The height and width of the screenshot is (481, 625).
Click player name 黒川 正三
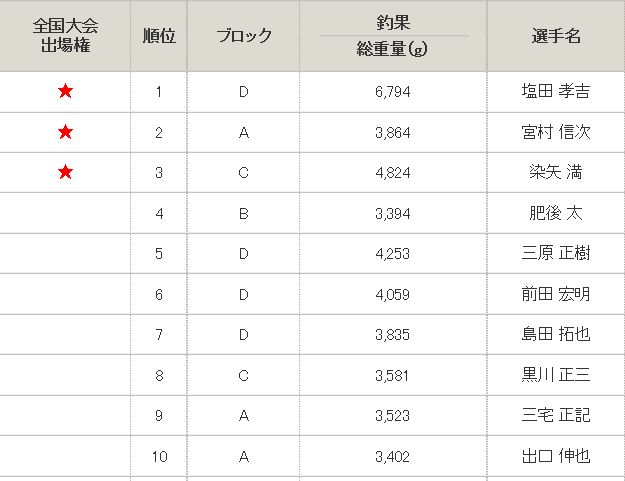[x=556, y=375]
